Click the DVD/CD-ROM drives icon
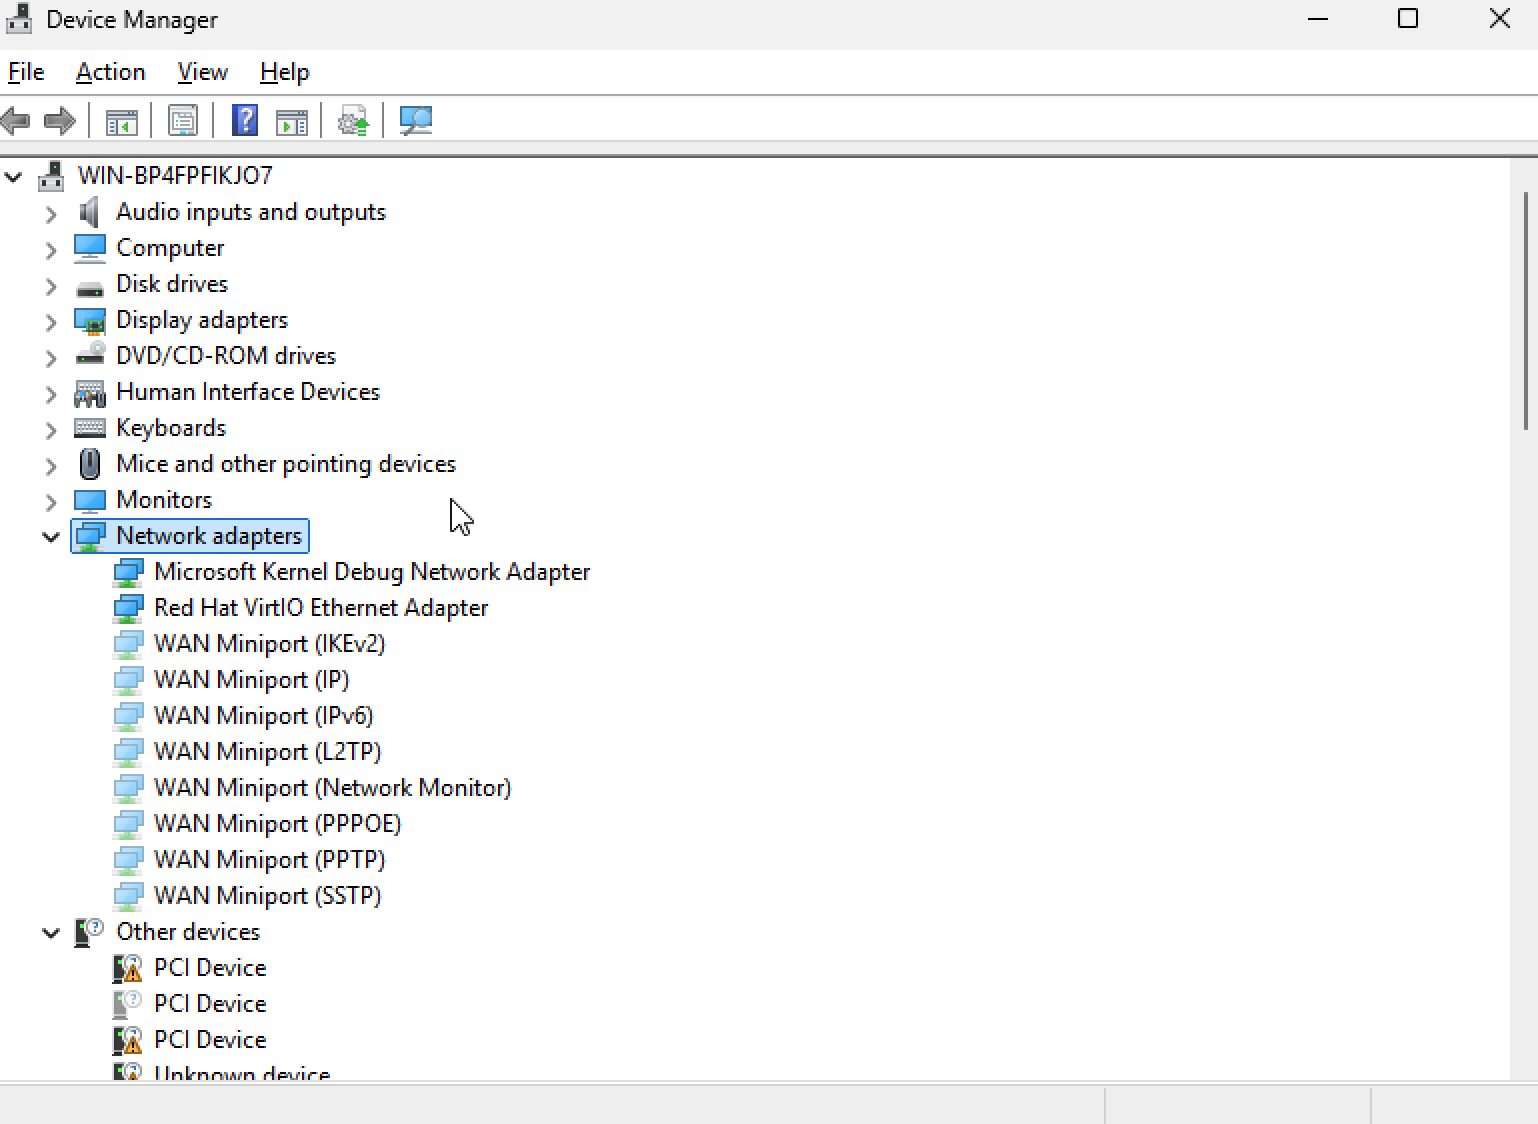The height and width of the screenshot is (1124, 1538). tap(89, 355)
